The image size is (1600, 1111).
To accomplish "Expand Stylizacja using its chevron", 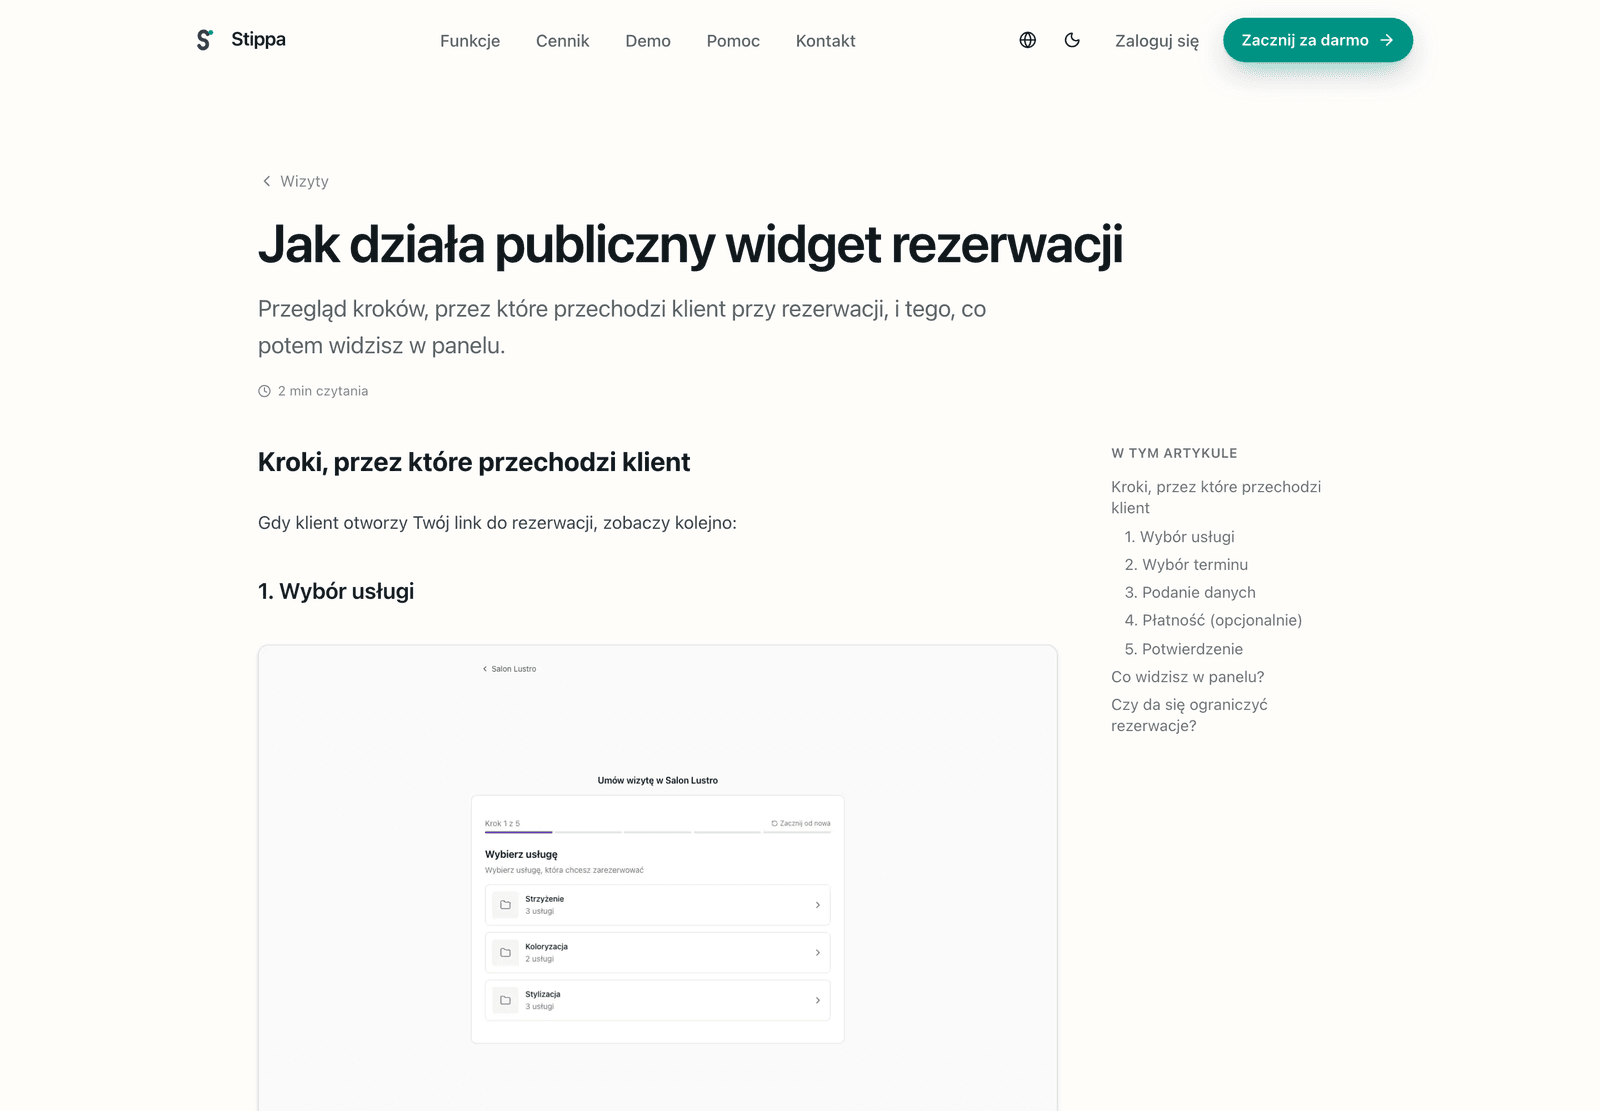I will coord(817,1000).
